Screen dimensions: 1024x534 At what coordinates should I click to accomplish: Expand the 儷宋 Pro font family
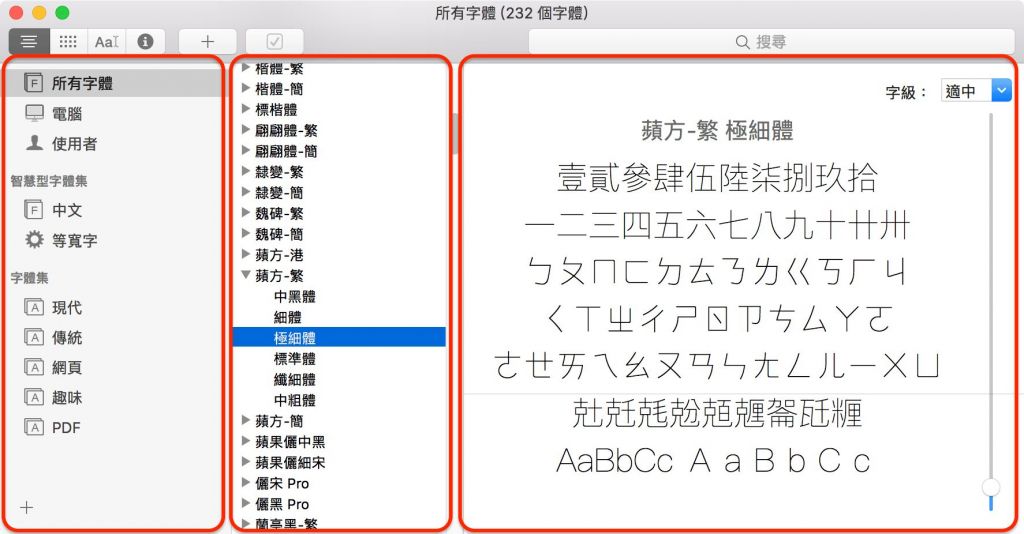246,483
